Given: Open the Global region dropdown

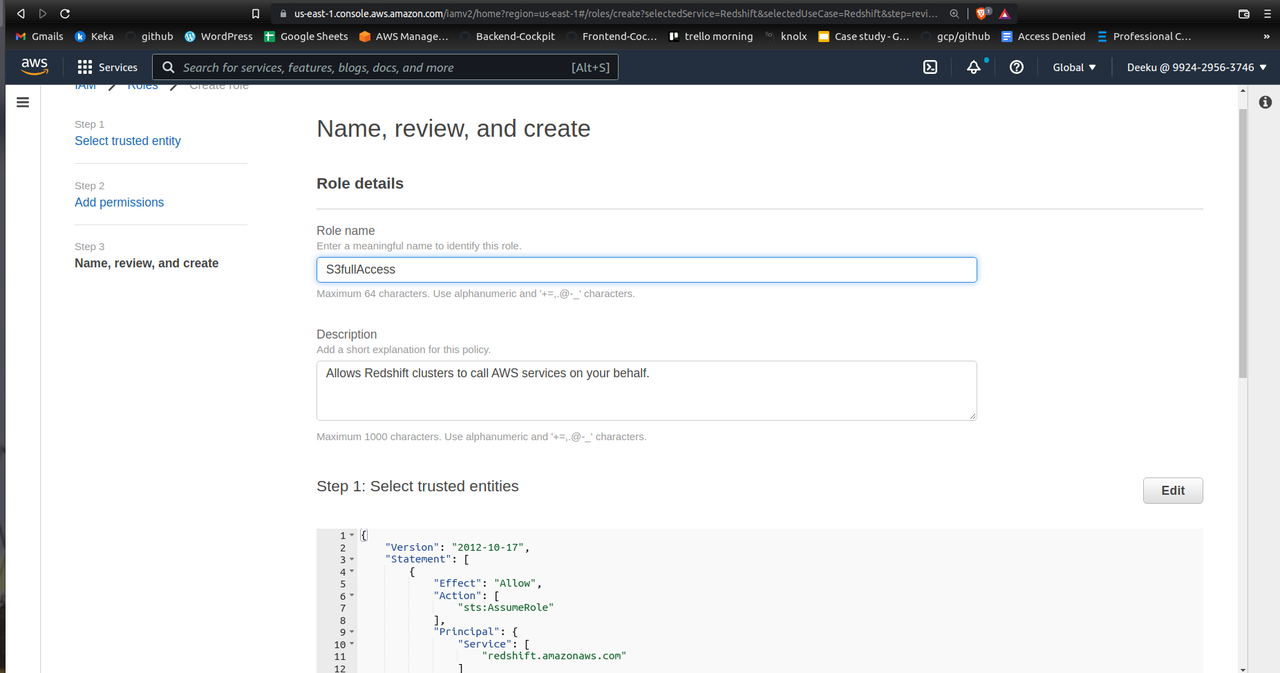Looking at the screenshot, I should (x=1074, y=67).
